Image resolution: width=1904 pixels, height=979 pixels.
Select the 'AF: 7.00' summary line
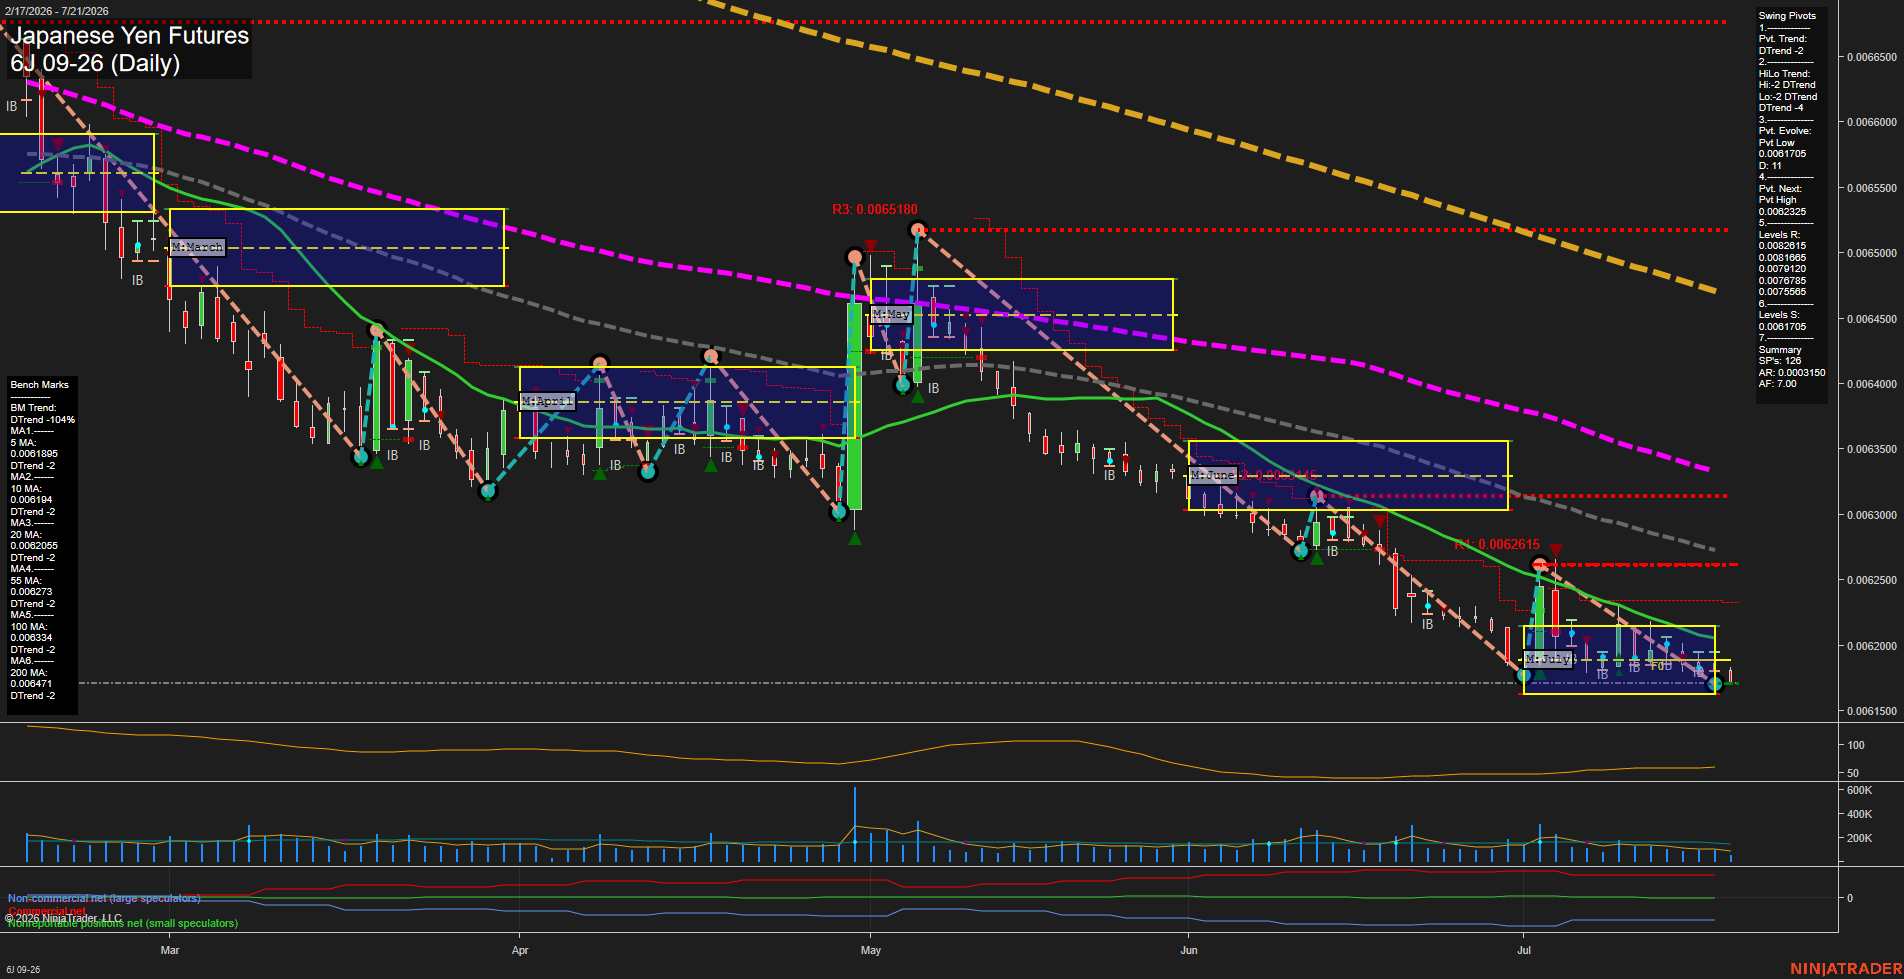[x=1778, y=384]
